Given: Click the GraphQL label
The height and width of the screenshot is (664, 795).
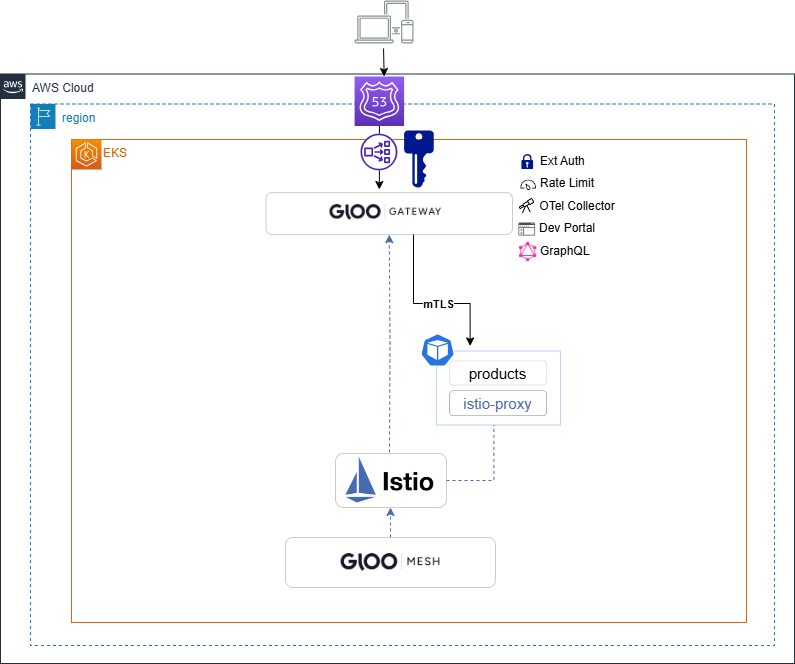Looking at the screenshot, I should coord(564,250).
